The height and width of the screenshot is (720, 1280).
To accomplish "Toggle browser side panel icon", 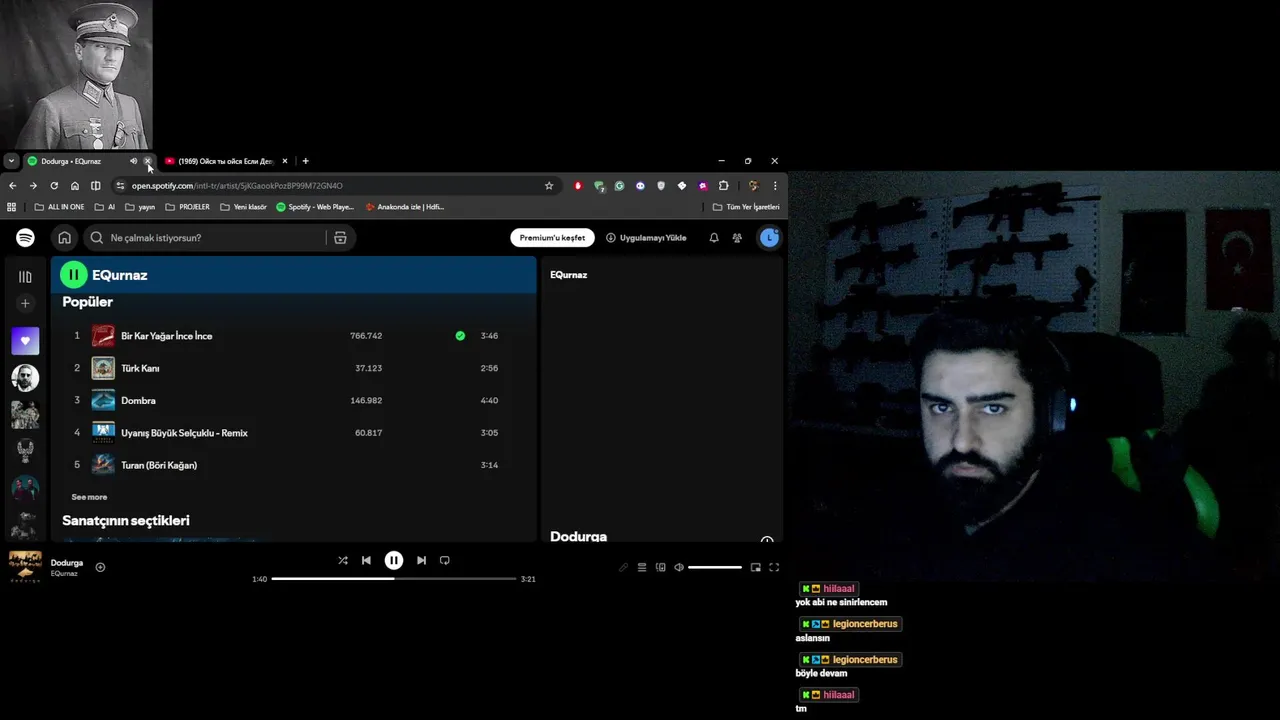I will [x=96, y=186].
